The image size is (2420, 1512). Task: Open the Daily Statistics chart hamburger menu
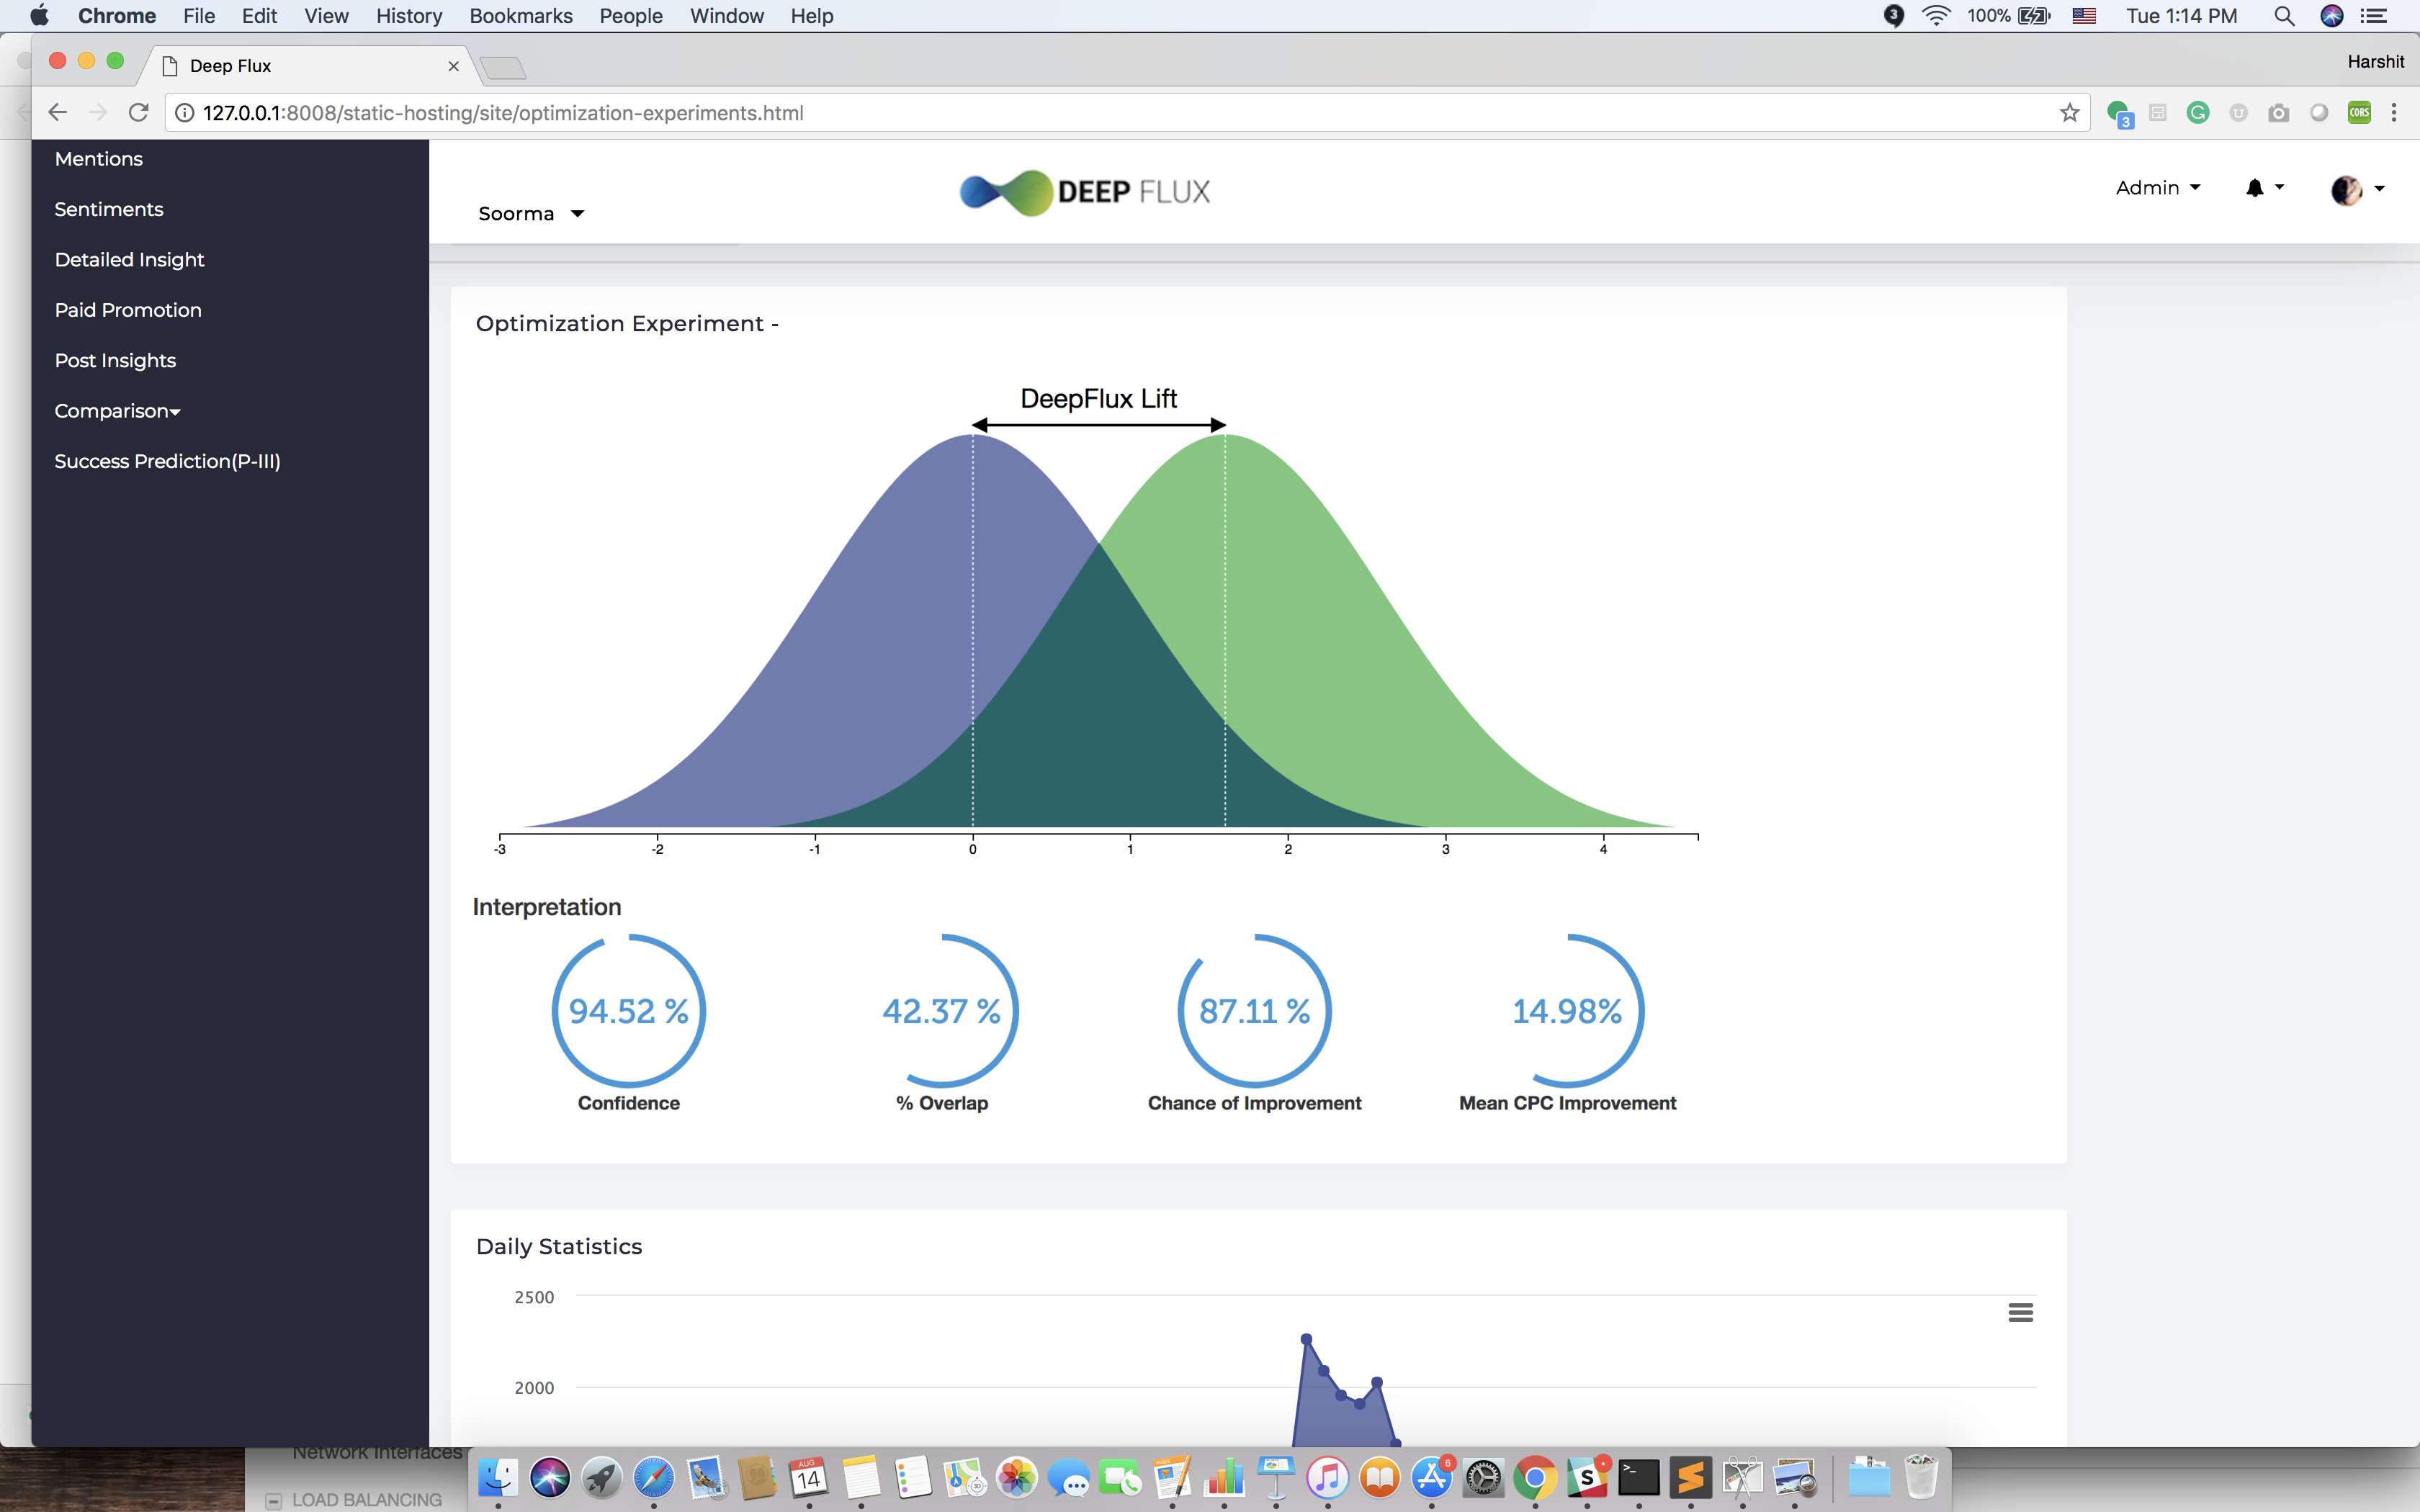tap(2020, 1312)
